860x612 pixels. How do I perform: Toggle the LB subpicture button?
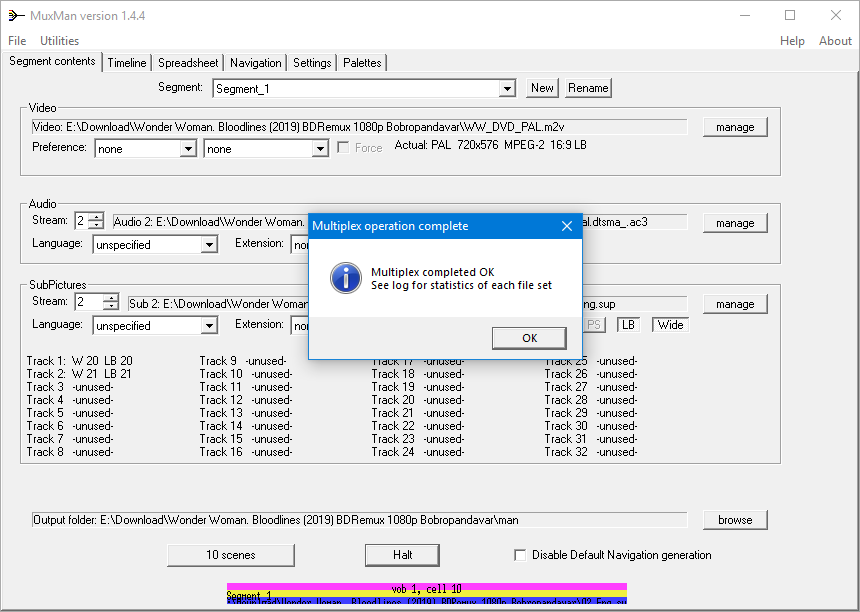[x=628, y=325]
